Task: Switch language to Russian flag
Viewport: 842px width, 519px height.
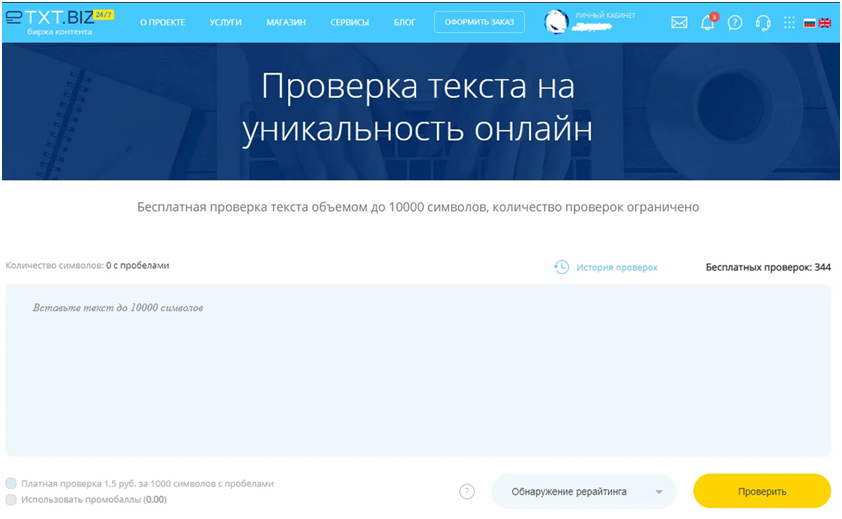Action: pos(809,23)
